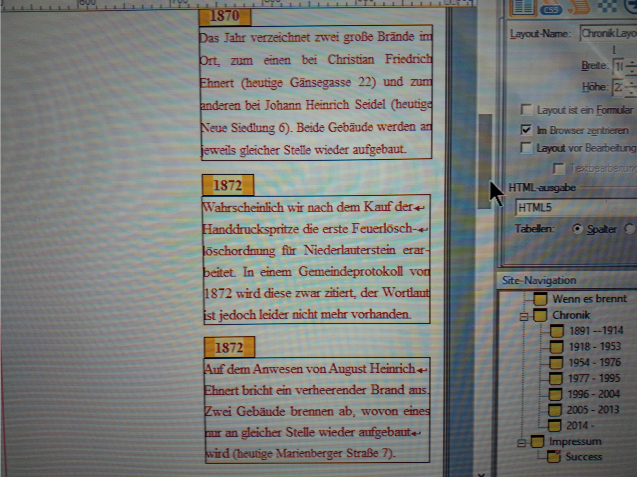Select the 'Success' page in the tree
The image size is (637, 477).
[x=584, y=457]
